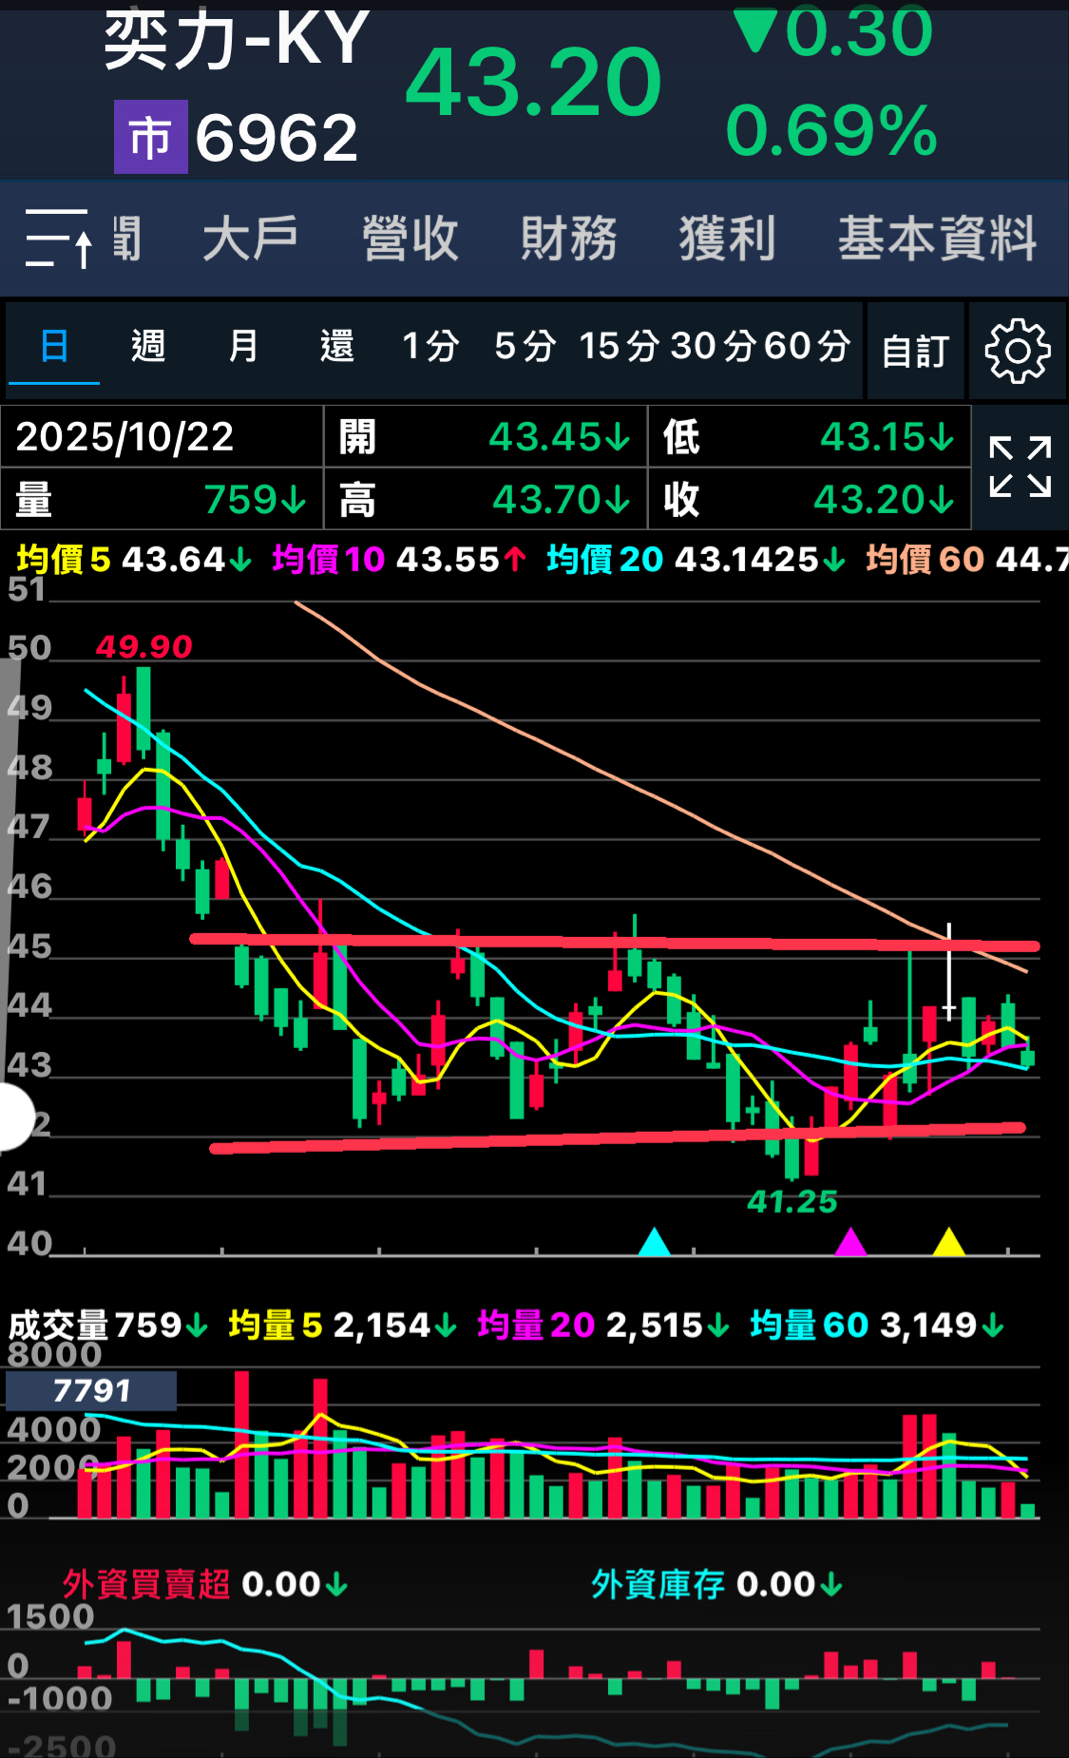This screenshot has height=1758, width=1069.
Task: Tap the 7791 volume value tag
Action: [92, 1390]
